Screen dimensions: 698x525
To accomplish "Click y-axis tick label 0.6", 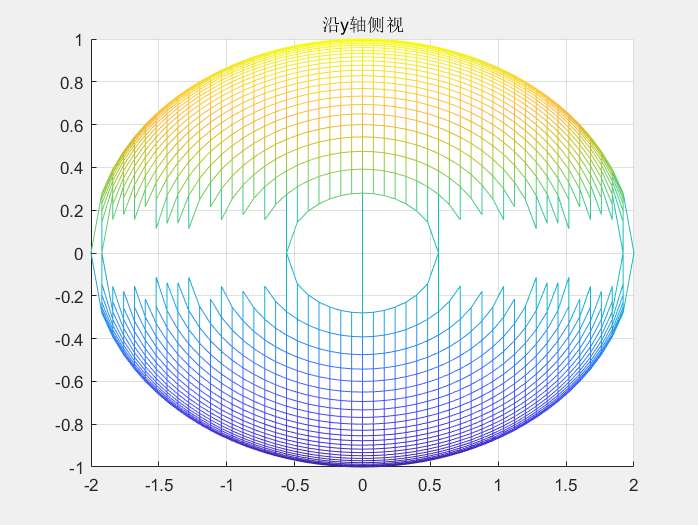I will pyautogui.click(x=72, y=126).
